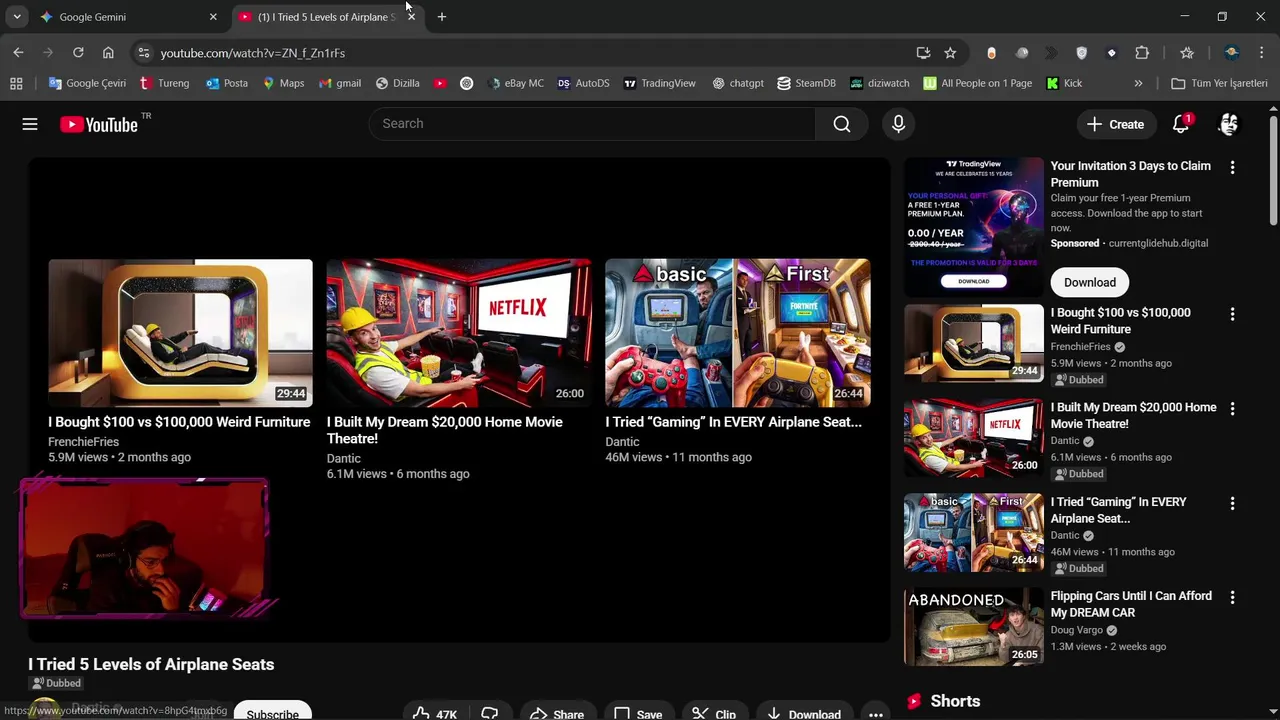
Task: Open more options for Weird Furniture sidebar video
Action: pyautogui.click(x=1232, y=314)
